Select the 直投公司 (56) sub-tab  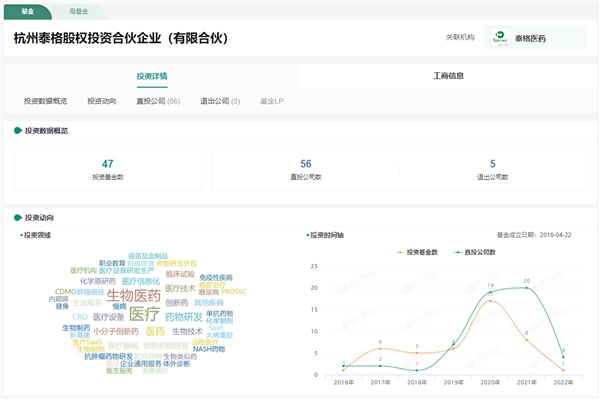(x=158, y=101)
